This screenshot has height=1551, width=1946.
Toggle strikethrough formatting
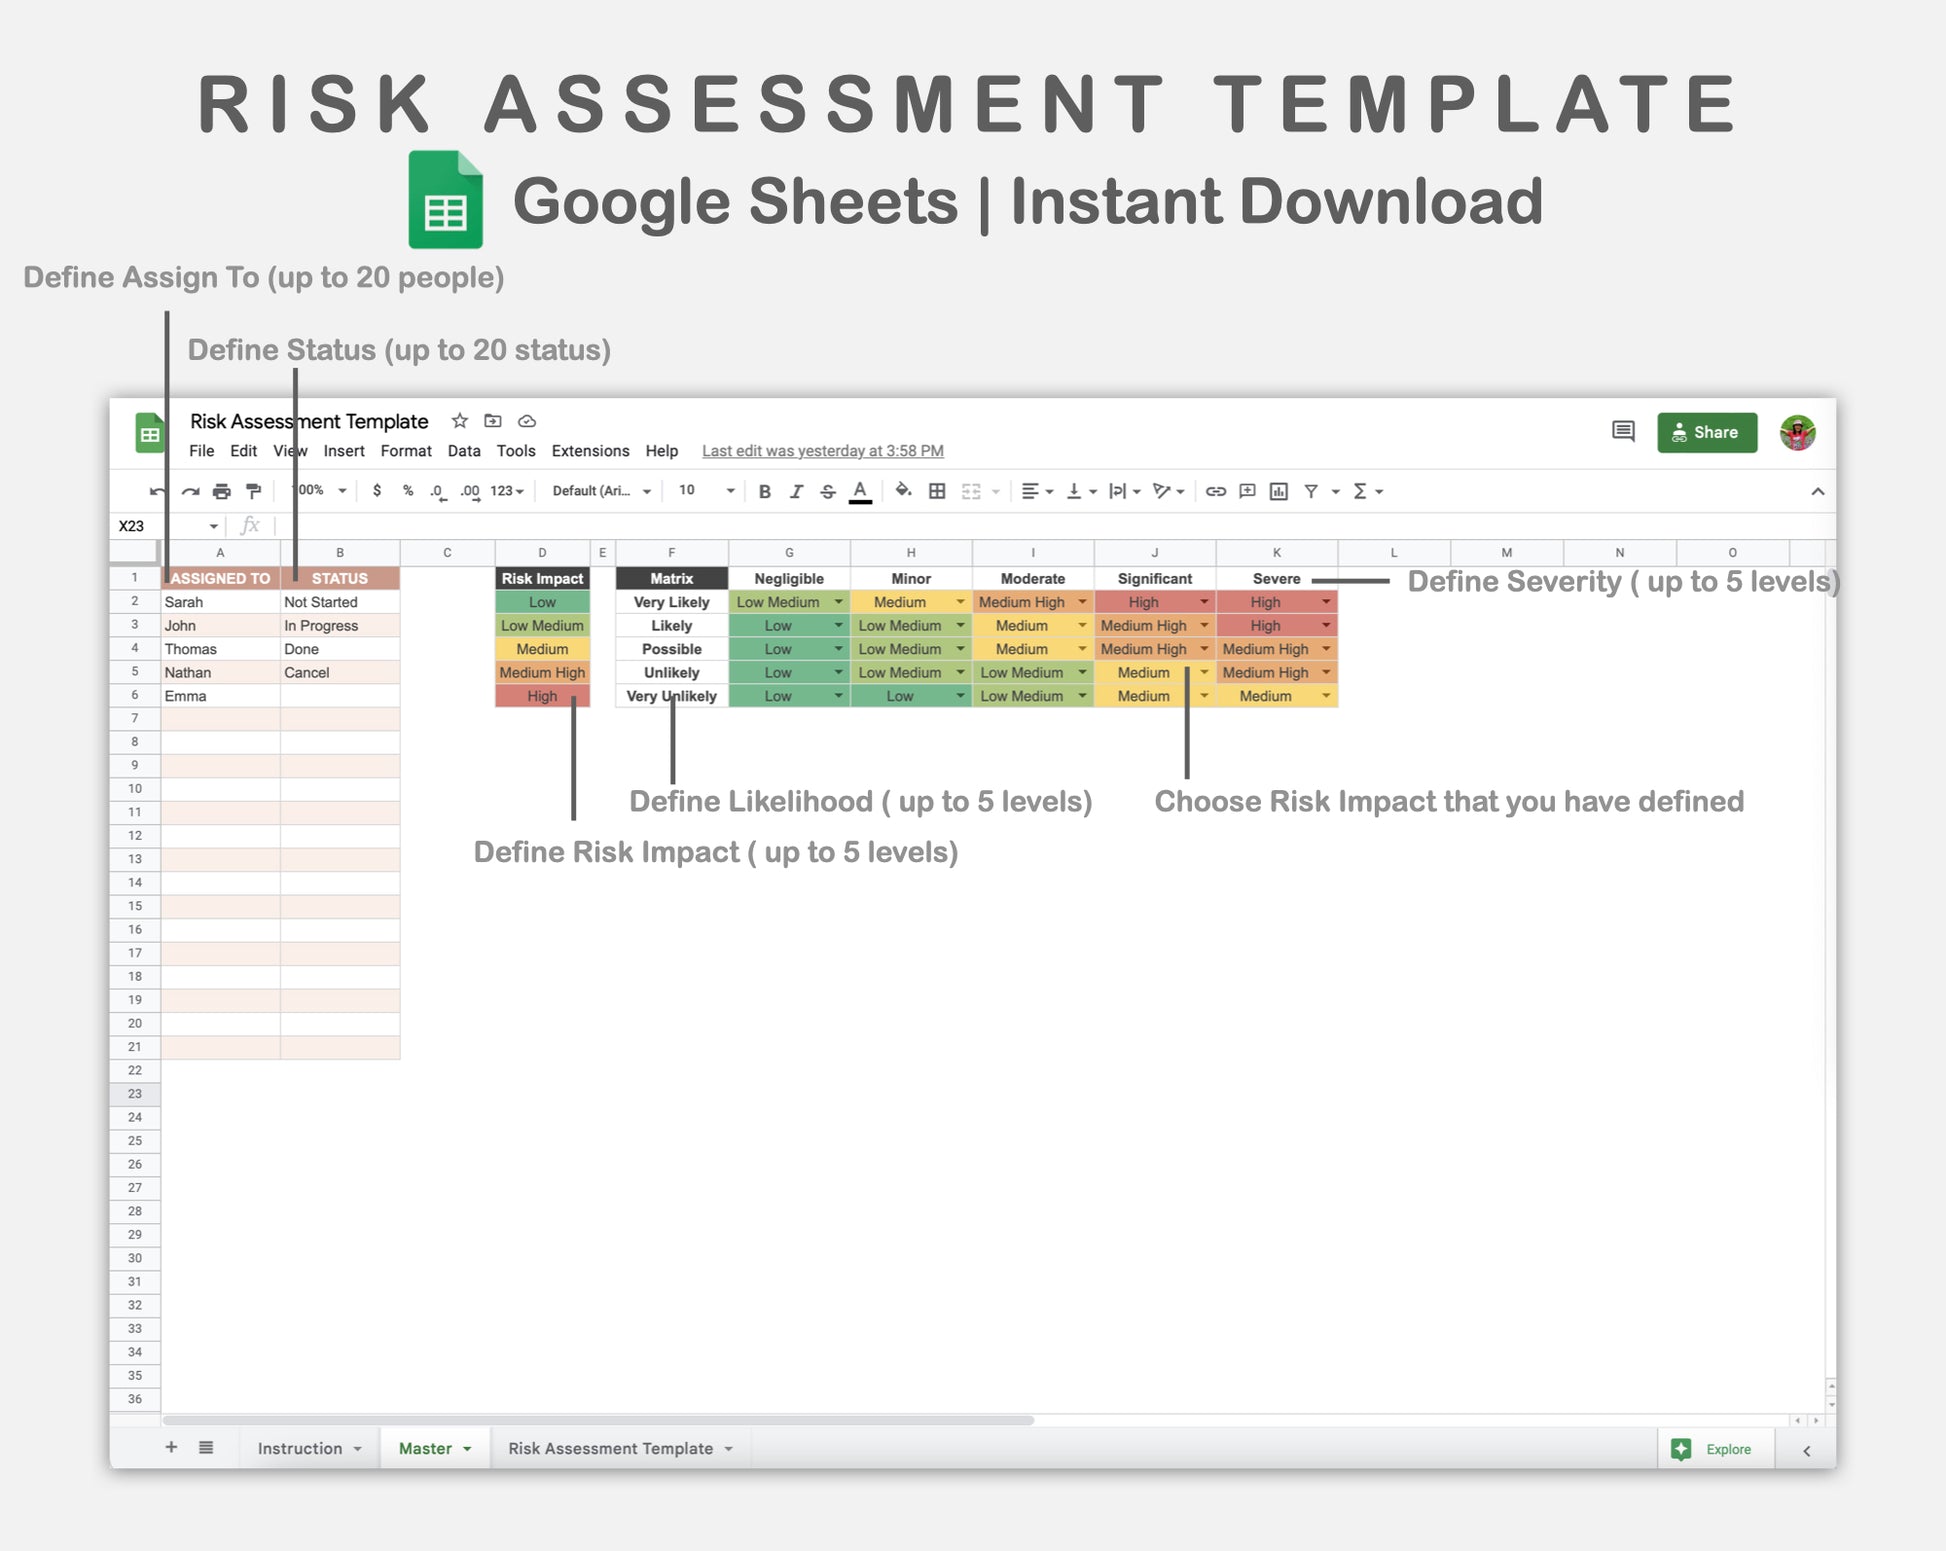(x=828, y=491)
